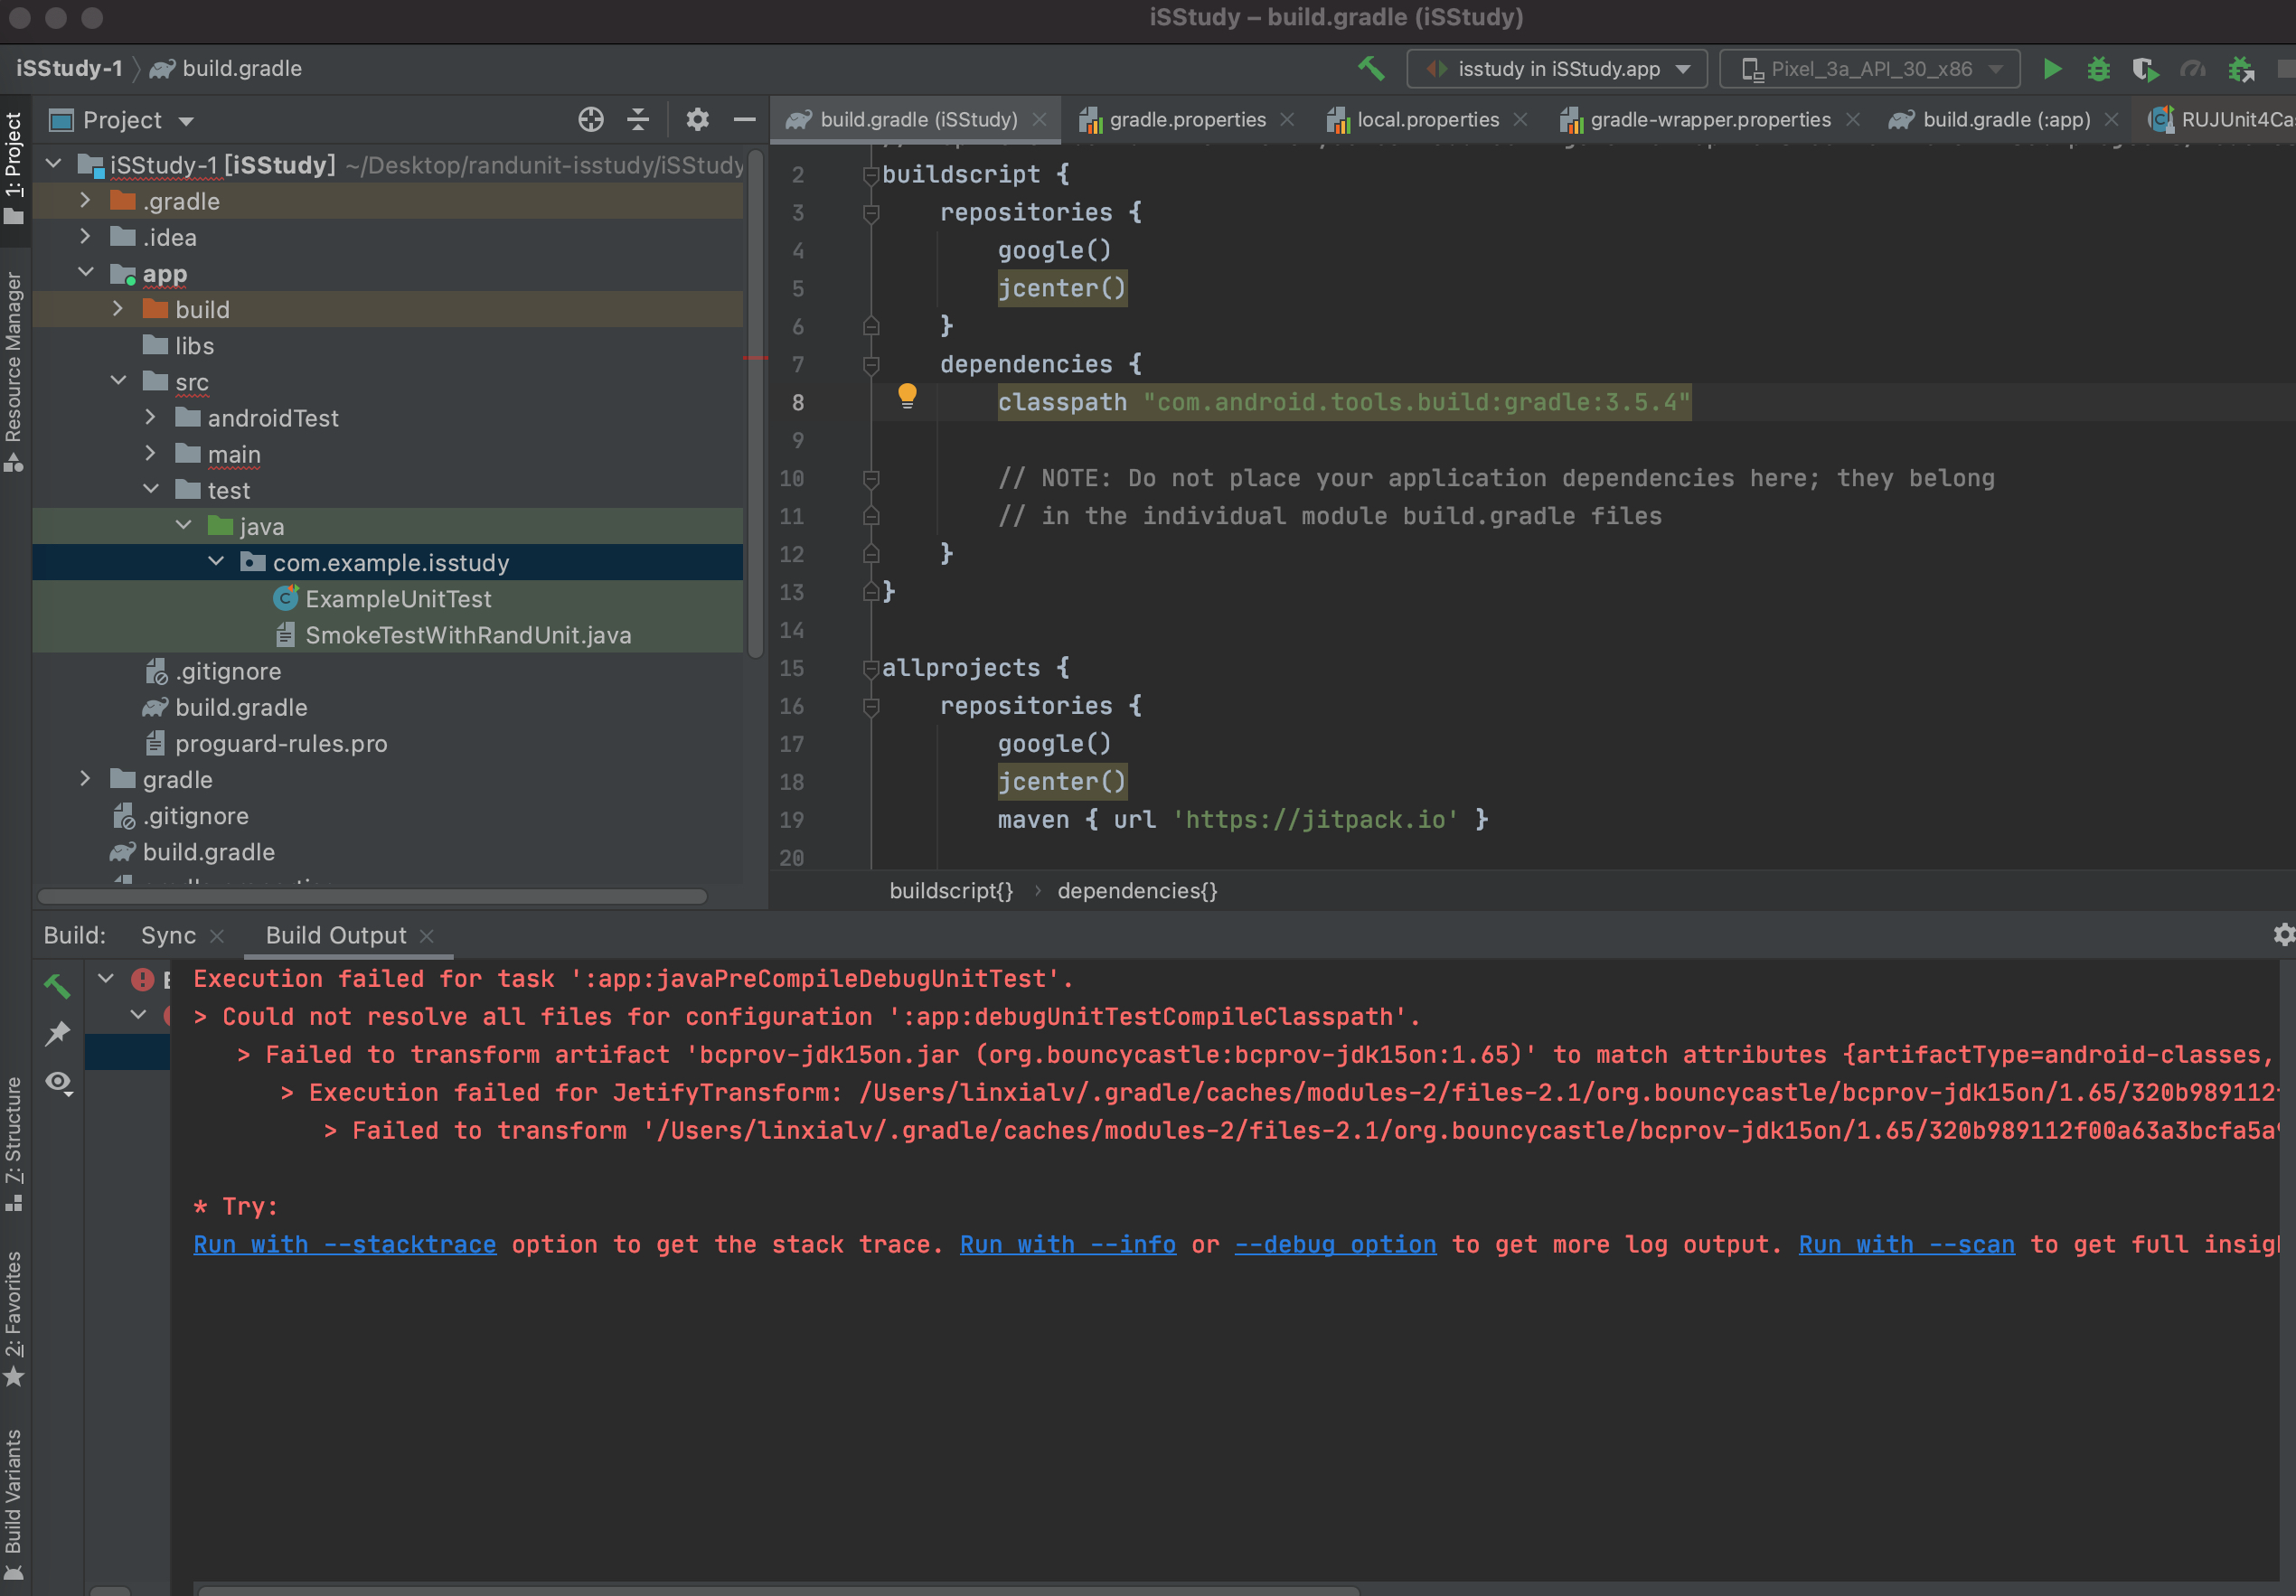Viewport: 2296px width, 1596px height.
Task: Open SmokeTestWithRandUnit.java in the tree
Action: click(467, 635)
